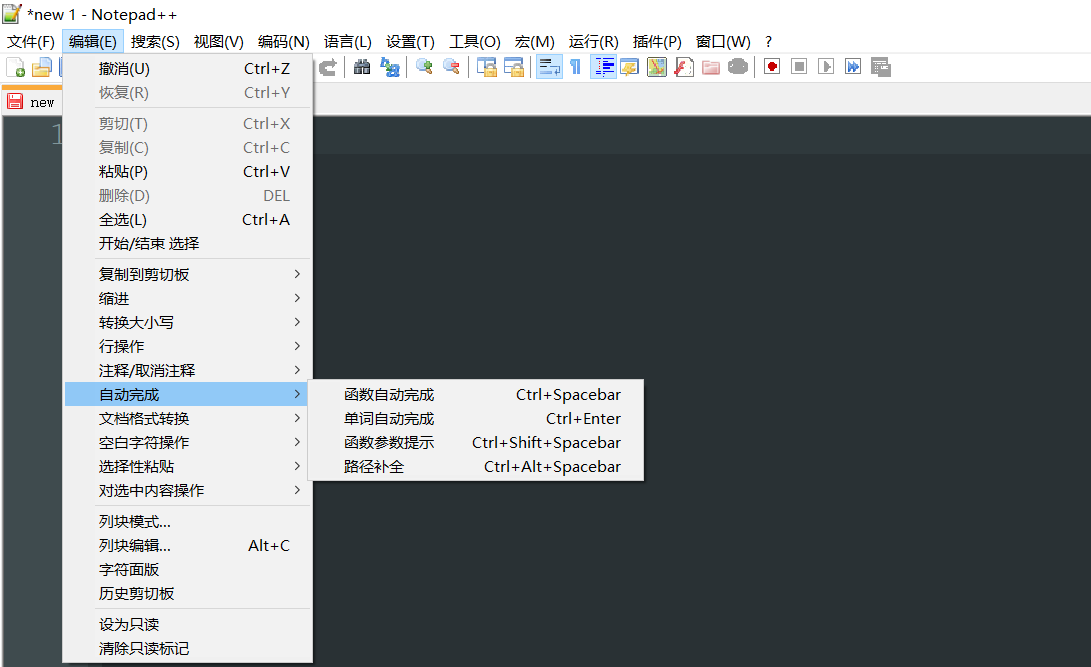Image resolution: width=1091 pixels, height=667 pixels.
Task: Expand the 对选中内容操作 submenu
Action: [187, 490]
